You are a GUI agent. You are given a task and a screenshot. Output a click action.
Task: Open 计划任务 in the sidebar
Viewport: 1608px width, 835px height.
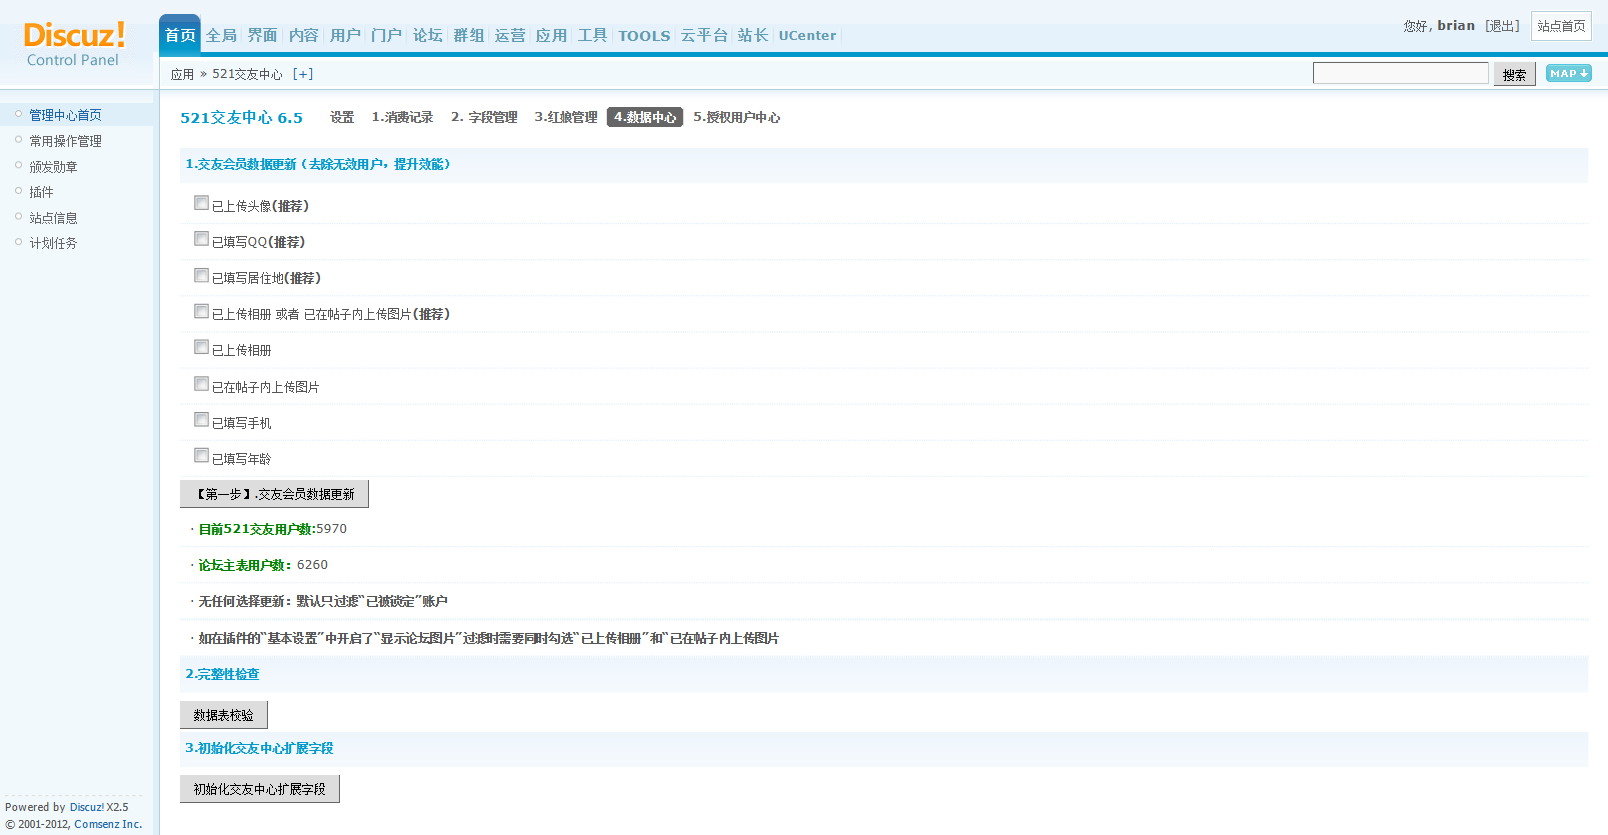coord(53,243)
